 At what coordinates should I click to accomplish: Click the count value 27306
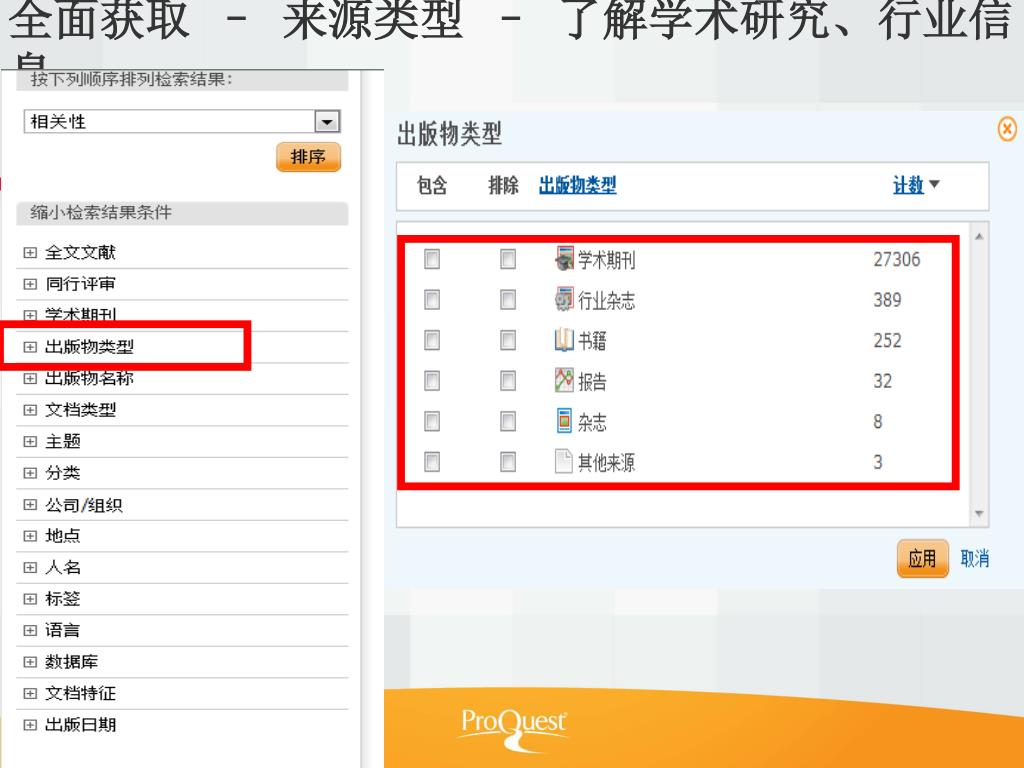pos(897,259)
